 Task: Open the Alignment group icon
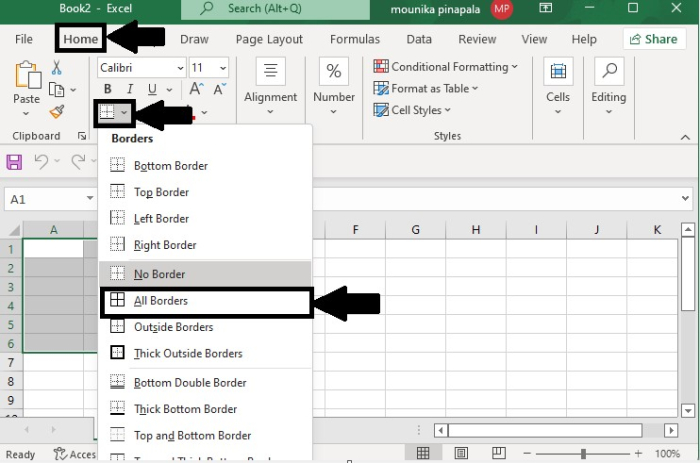click(x=271, y=71)
